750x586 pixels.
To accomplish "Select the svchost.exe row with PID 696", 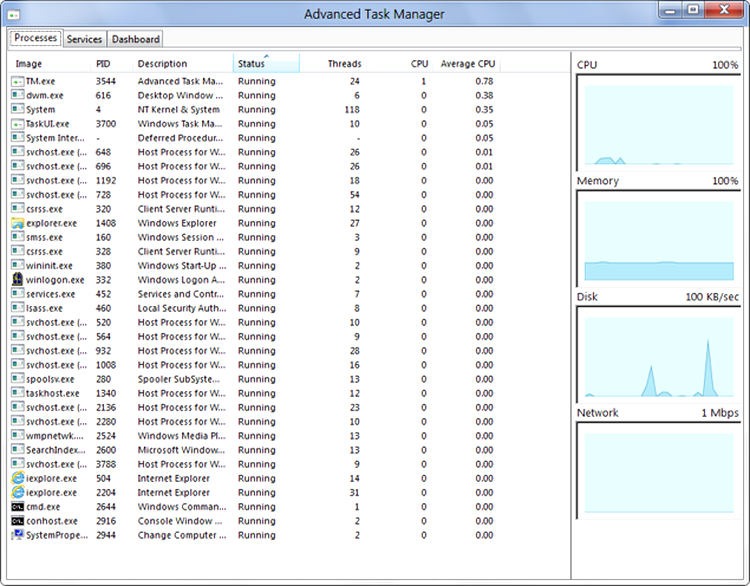I will click(x=254, y=166).
